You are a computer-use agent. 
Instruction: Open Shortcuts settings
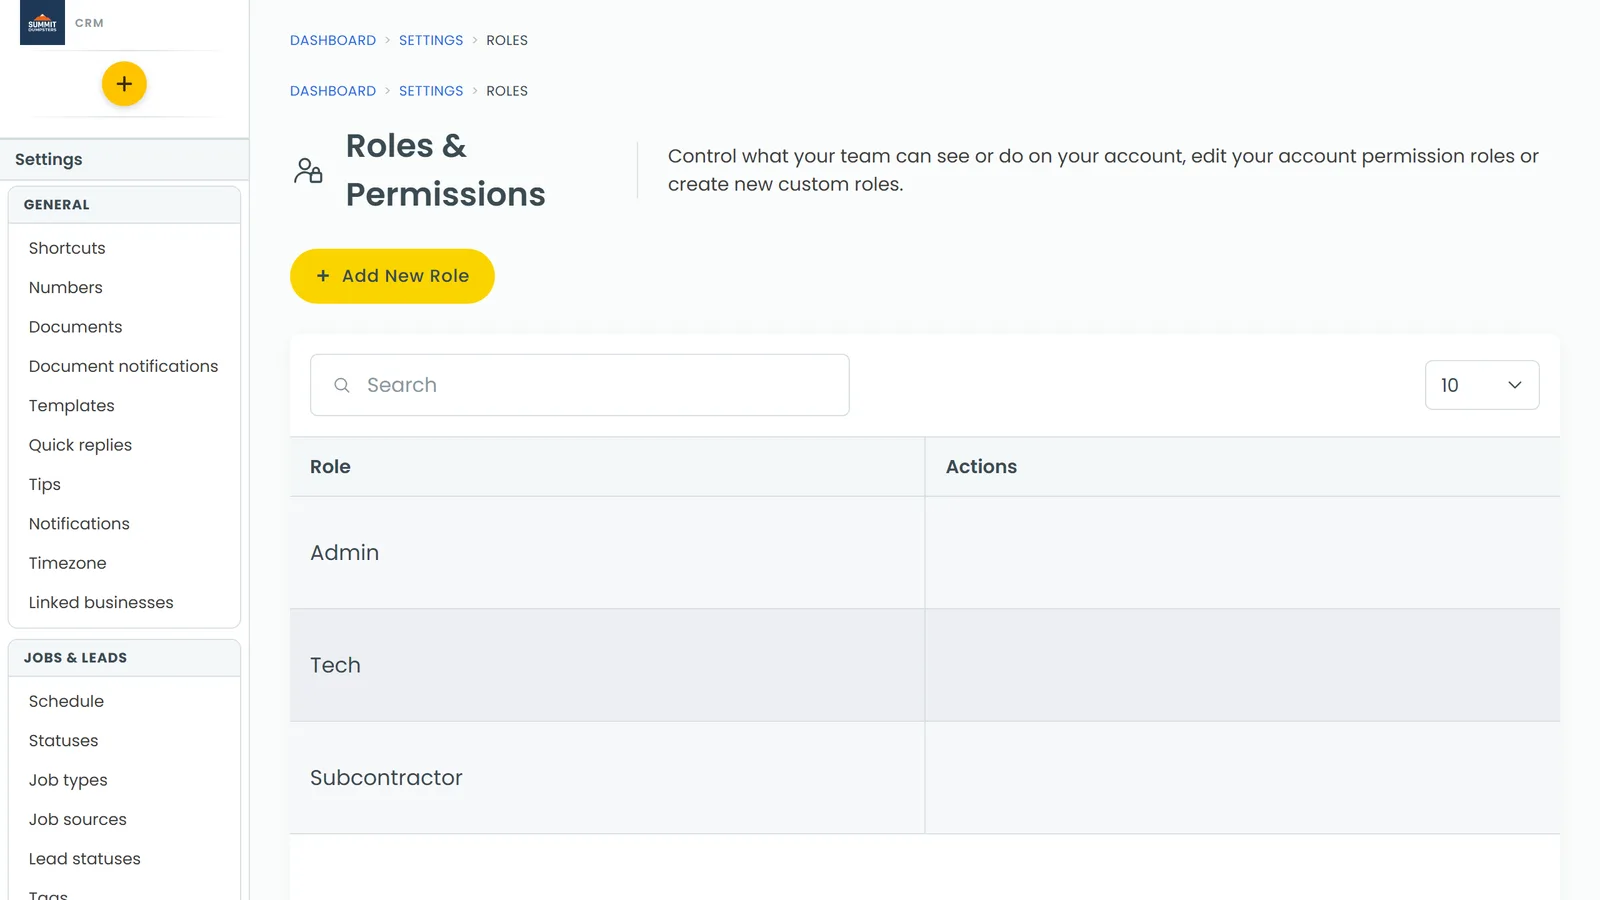coord(67,248)
